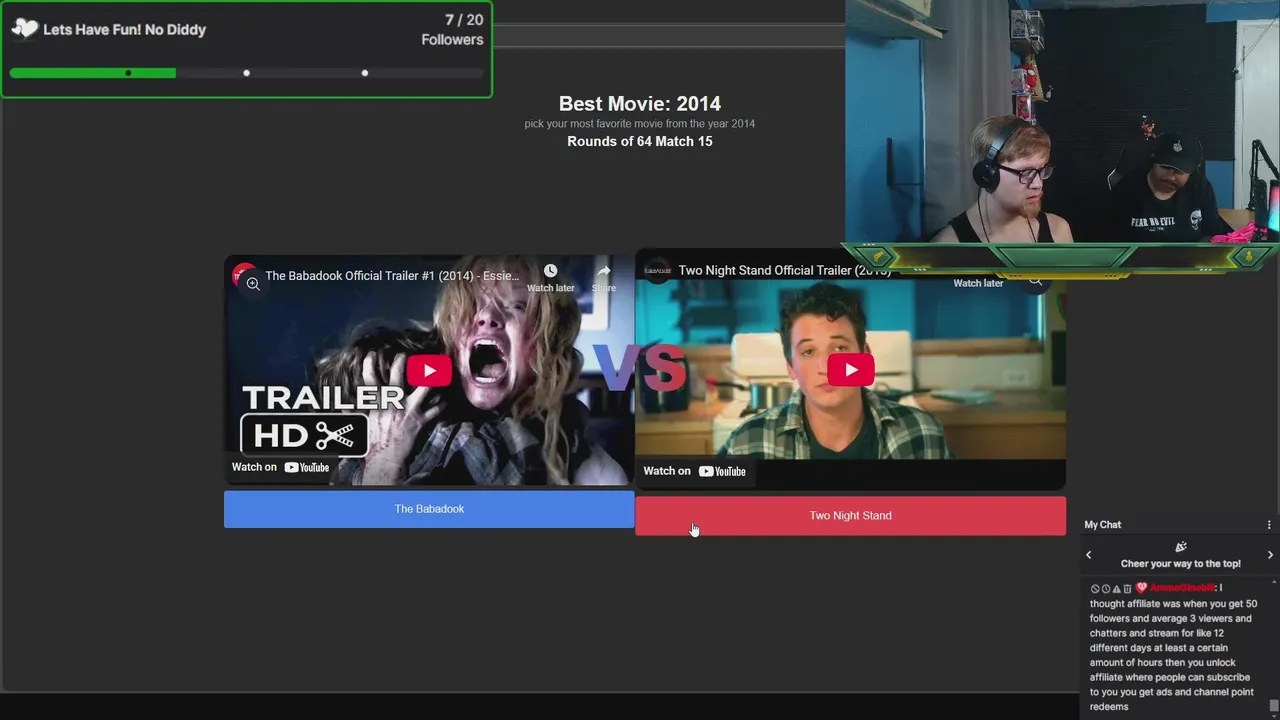Image resolution: width=1280 pixels, height=720 pixels.
Task: Play The Babadook trailer video
Action: (x=429, y=371)
